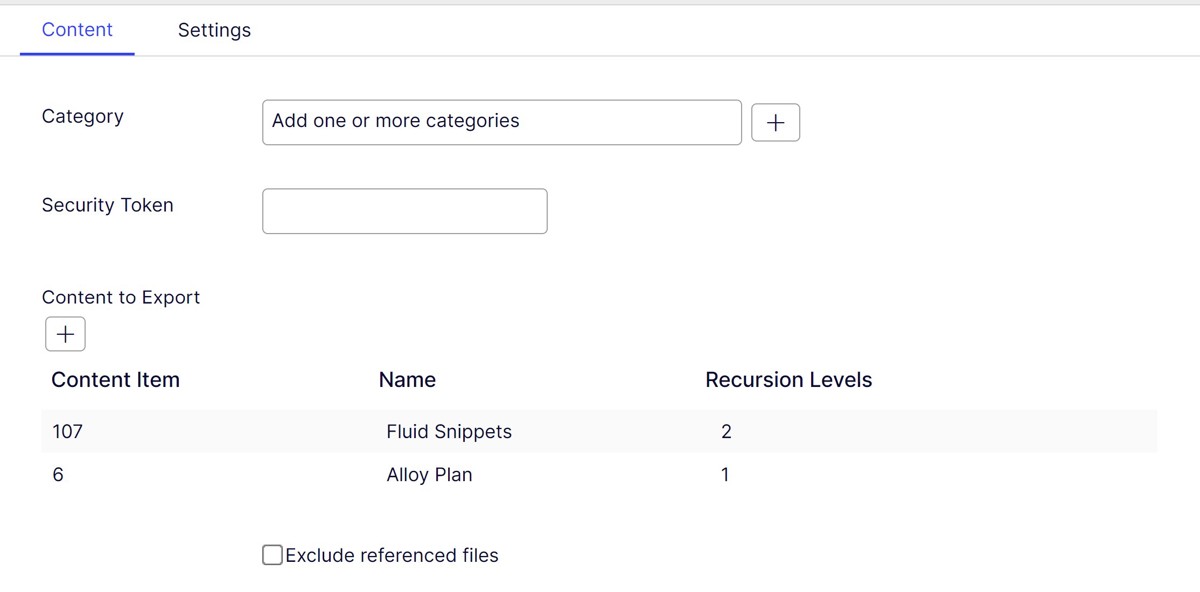
Task: Click the Category input field
Action: coord(500,121)
